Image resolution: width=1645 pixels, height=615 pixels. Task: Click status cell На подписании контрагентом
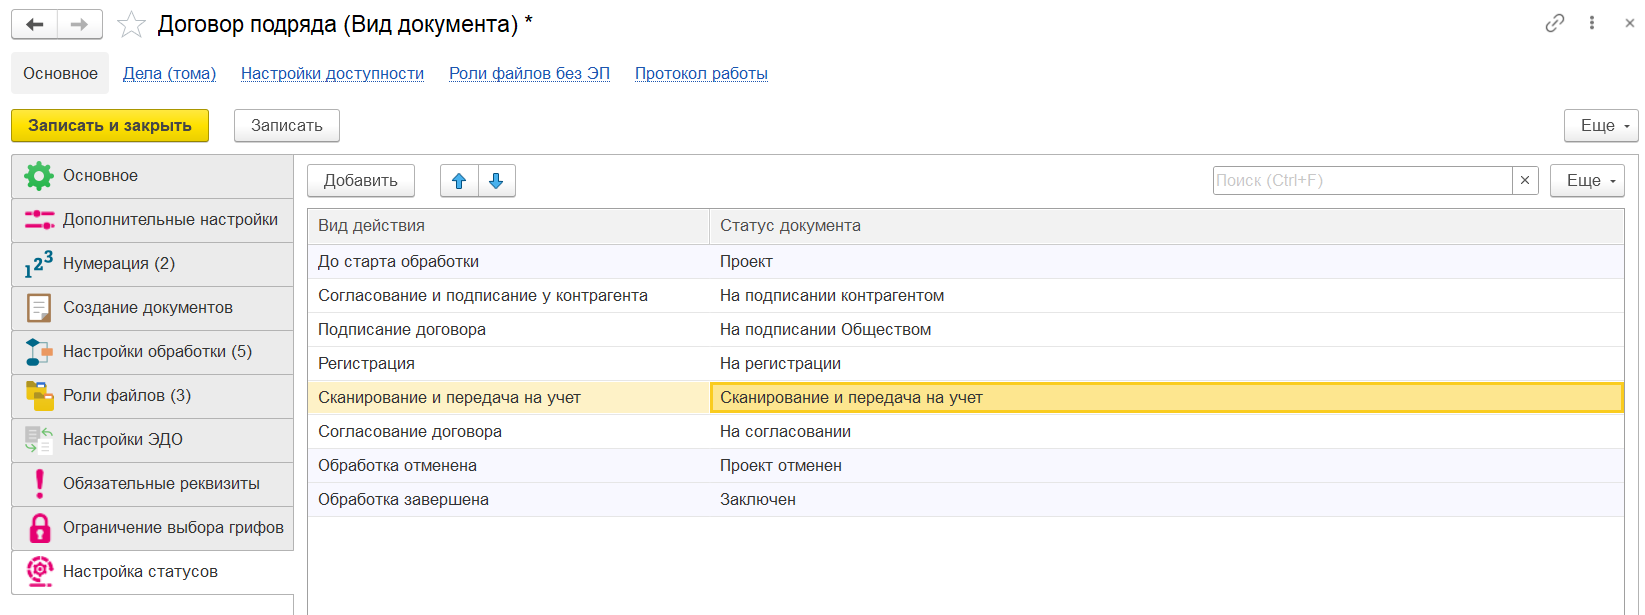coord(1167,296)
